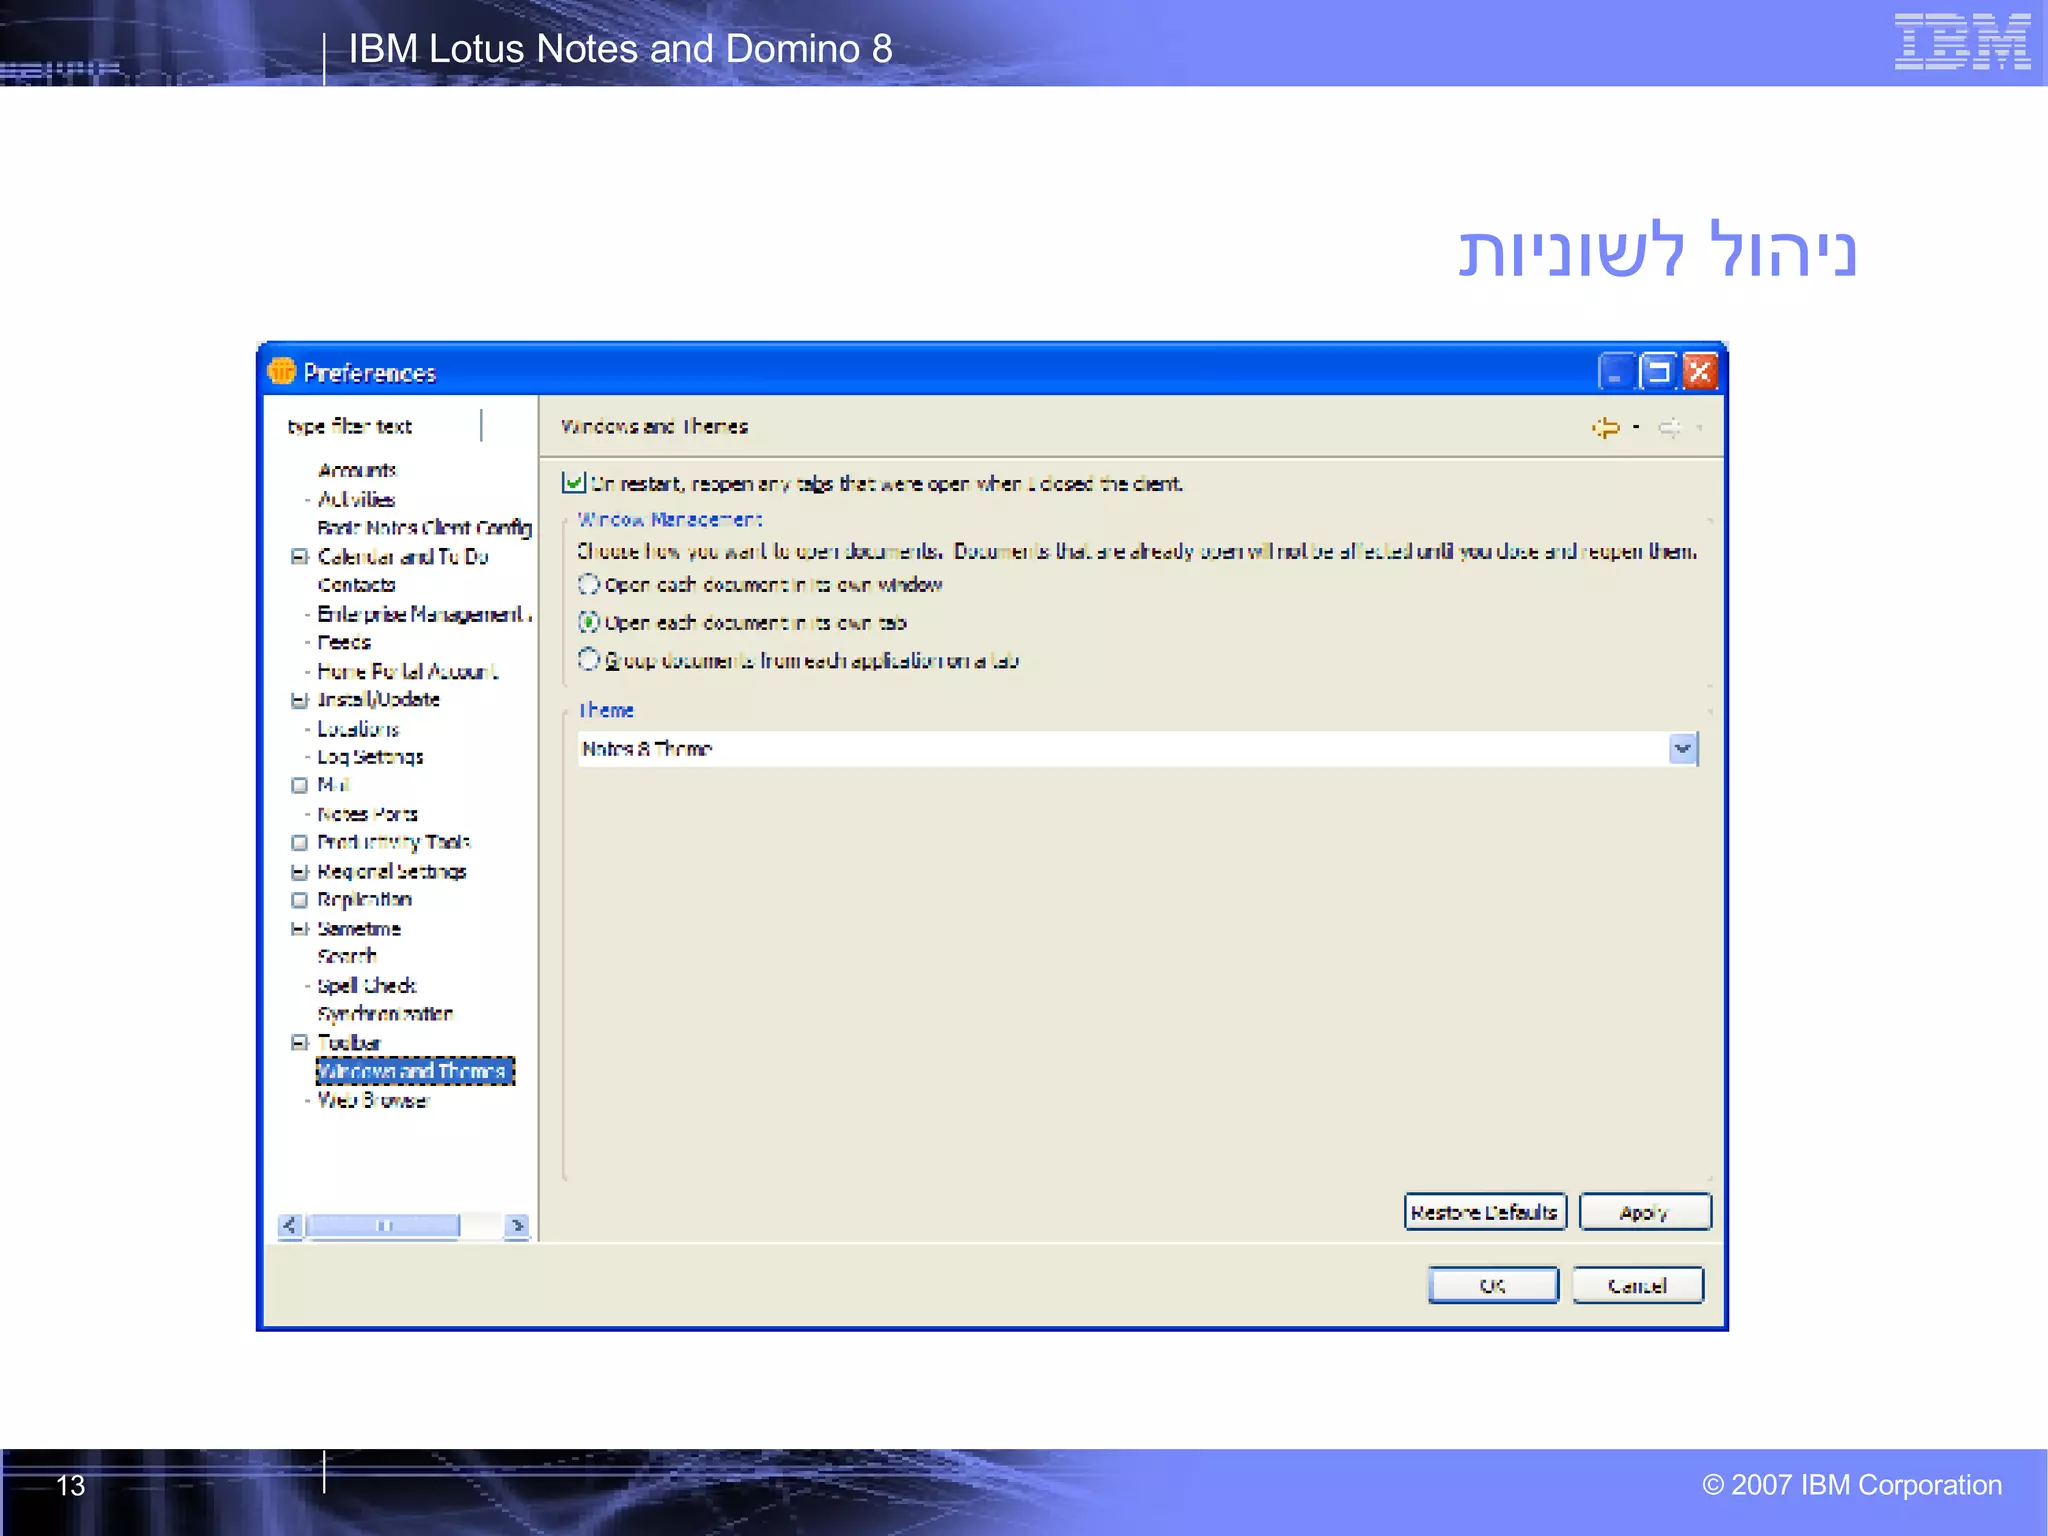Open the back history dropdown arrow

click(x=1636, y=427)
